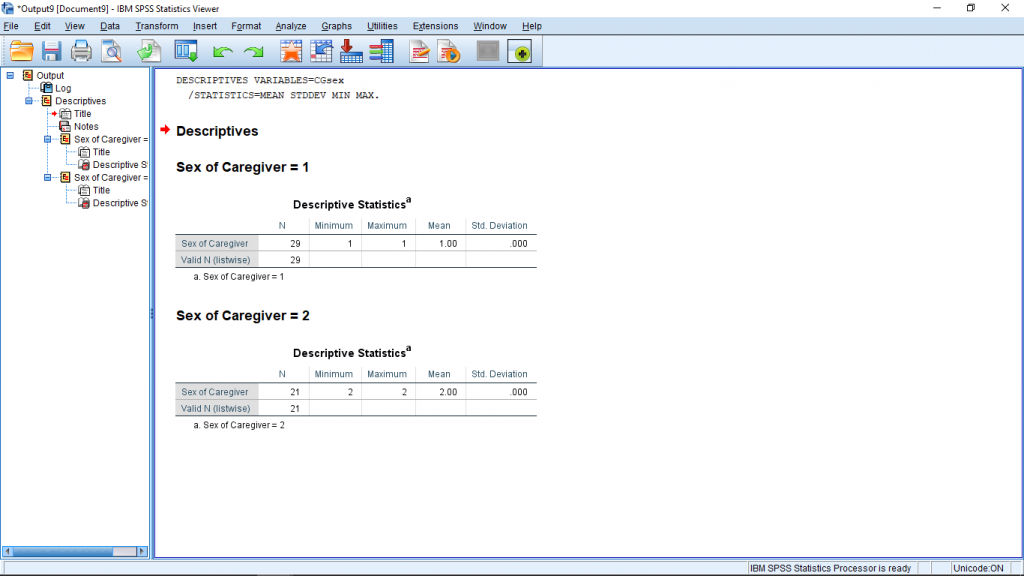The width and height of the screenshot is (1024, 576).
Task: Go to the Data Editor window
Action: (x=185, y=51)
